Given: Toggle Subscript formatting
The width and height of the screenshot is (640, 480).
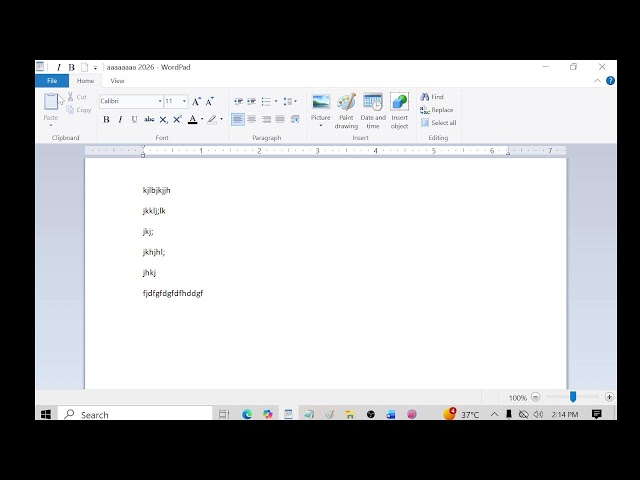Looking at the screenshot, I should point(163,120).
